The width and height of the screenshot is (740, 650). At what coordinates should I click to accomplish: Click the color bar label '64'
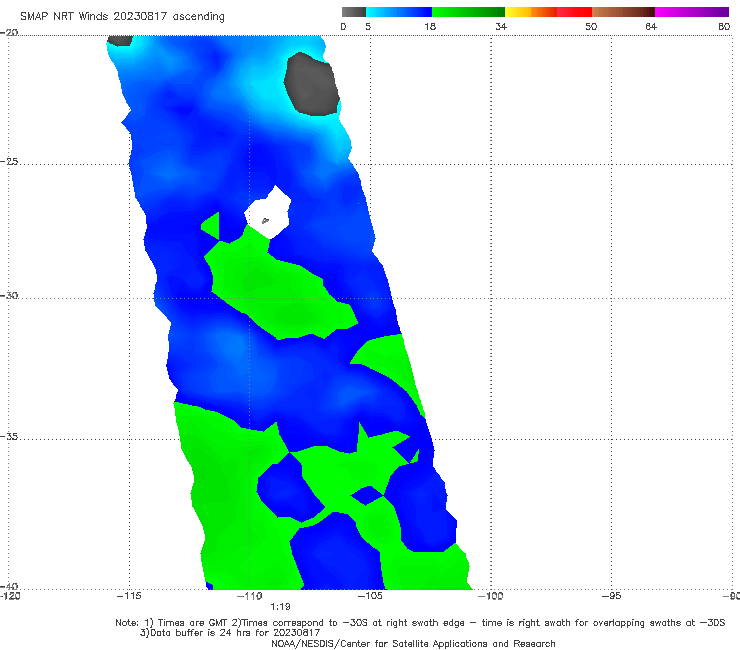[651, 26]
